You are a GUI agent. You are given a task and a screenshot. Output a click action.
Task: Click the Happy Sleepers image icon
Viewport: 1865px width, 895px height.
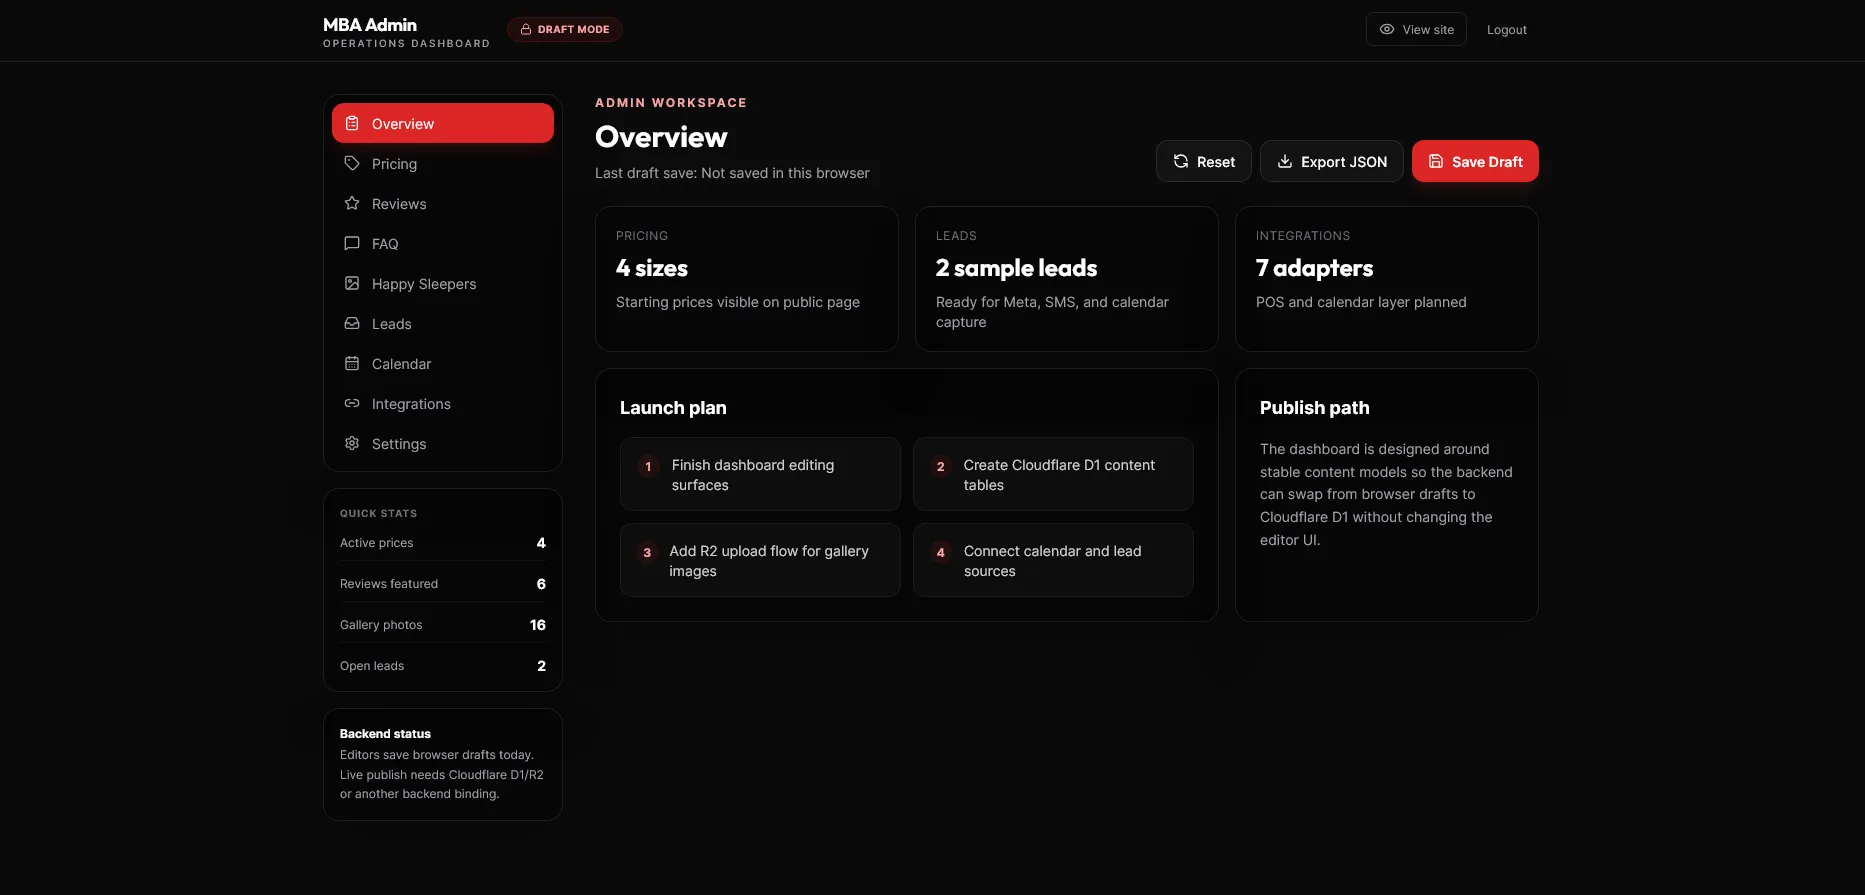tap(352, 283)
